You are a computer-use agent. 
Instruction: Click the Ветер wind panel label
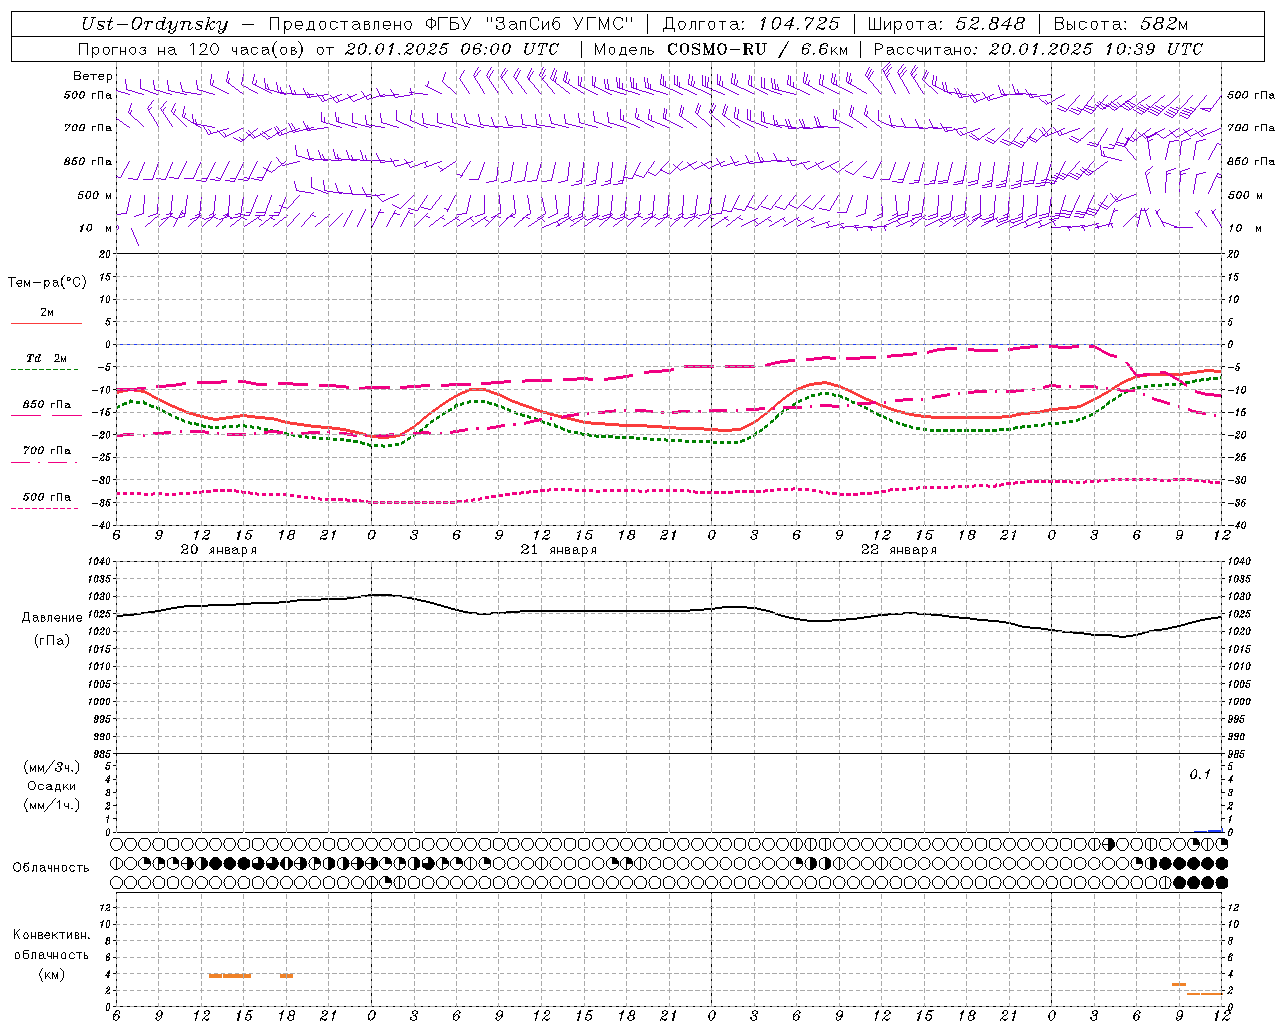tap(92, 76)
